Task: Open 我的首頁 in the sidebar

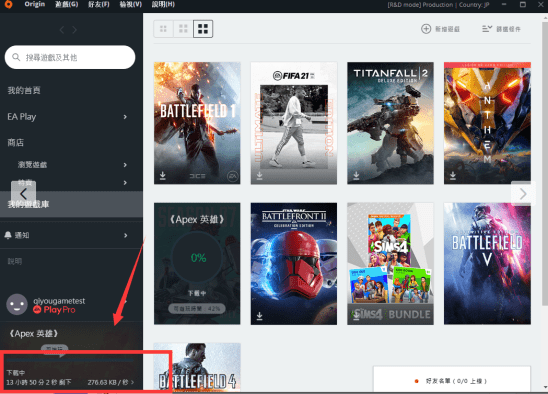Action: [24, 91]
